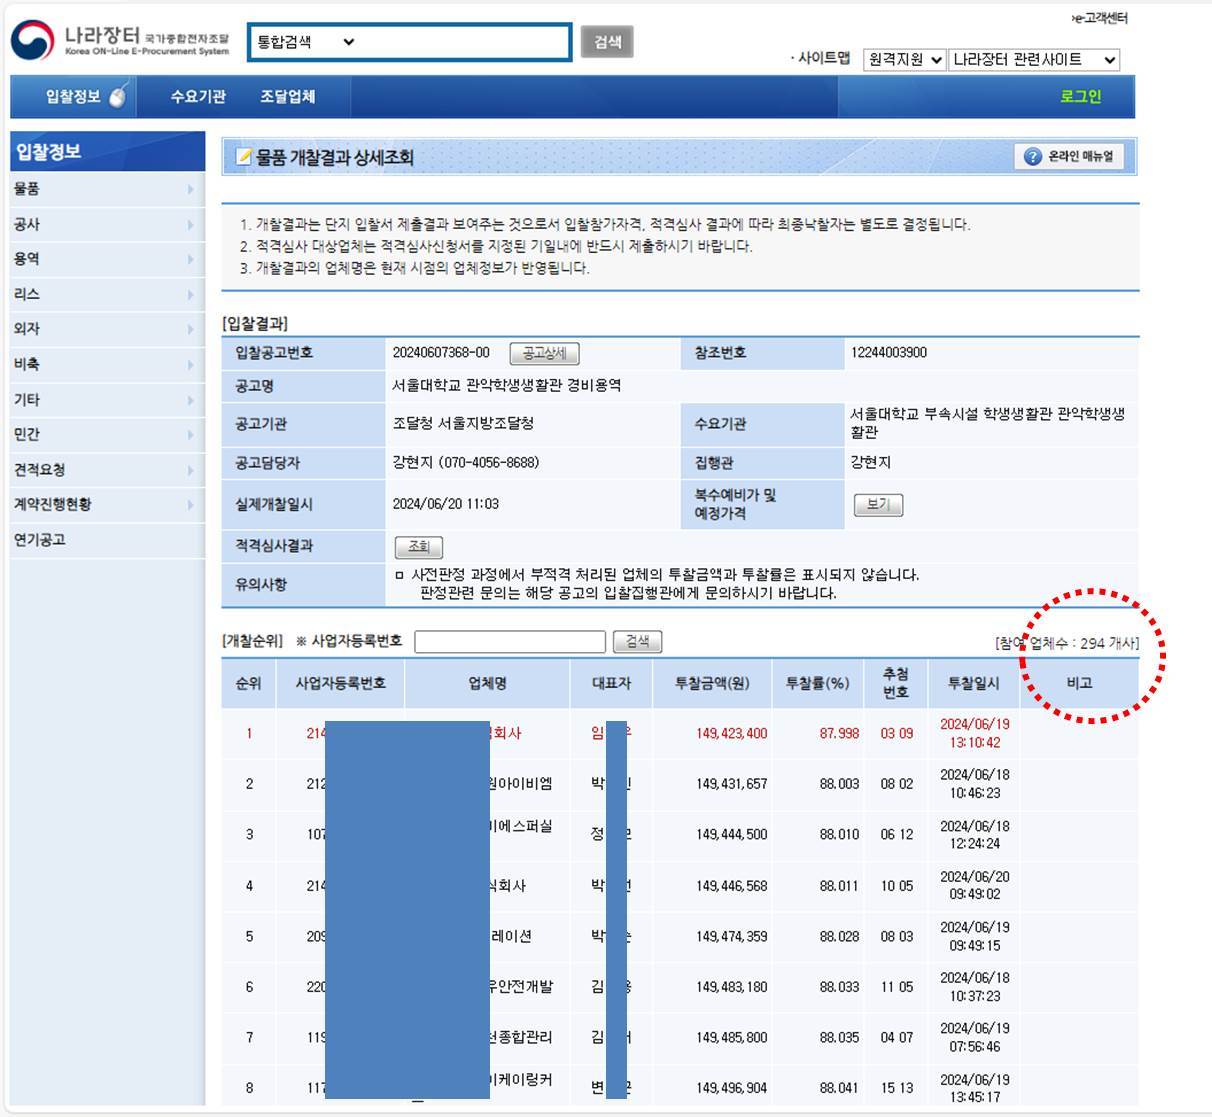This screenshot has width=1212, height=1117.
Task: Expand the 민간 sidebar arrow
Action: coord(190,434)
